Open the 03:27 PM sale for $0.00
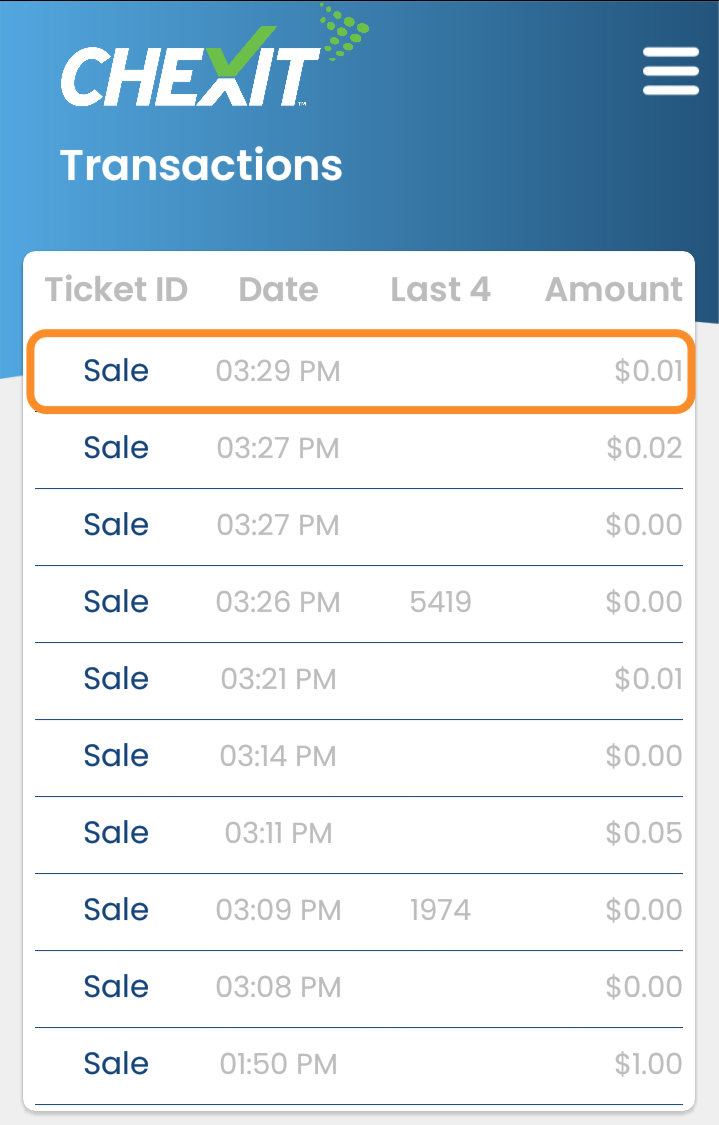Screen dimensions: 719x1125 pos(359,526)
